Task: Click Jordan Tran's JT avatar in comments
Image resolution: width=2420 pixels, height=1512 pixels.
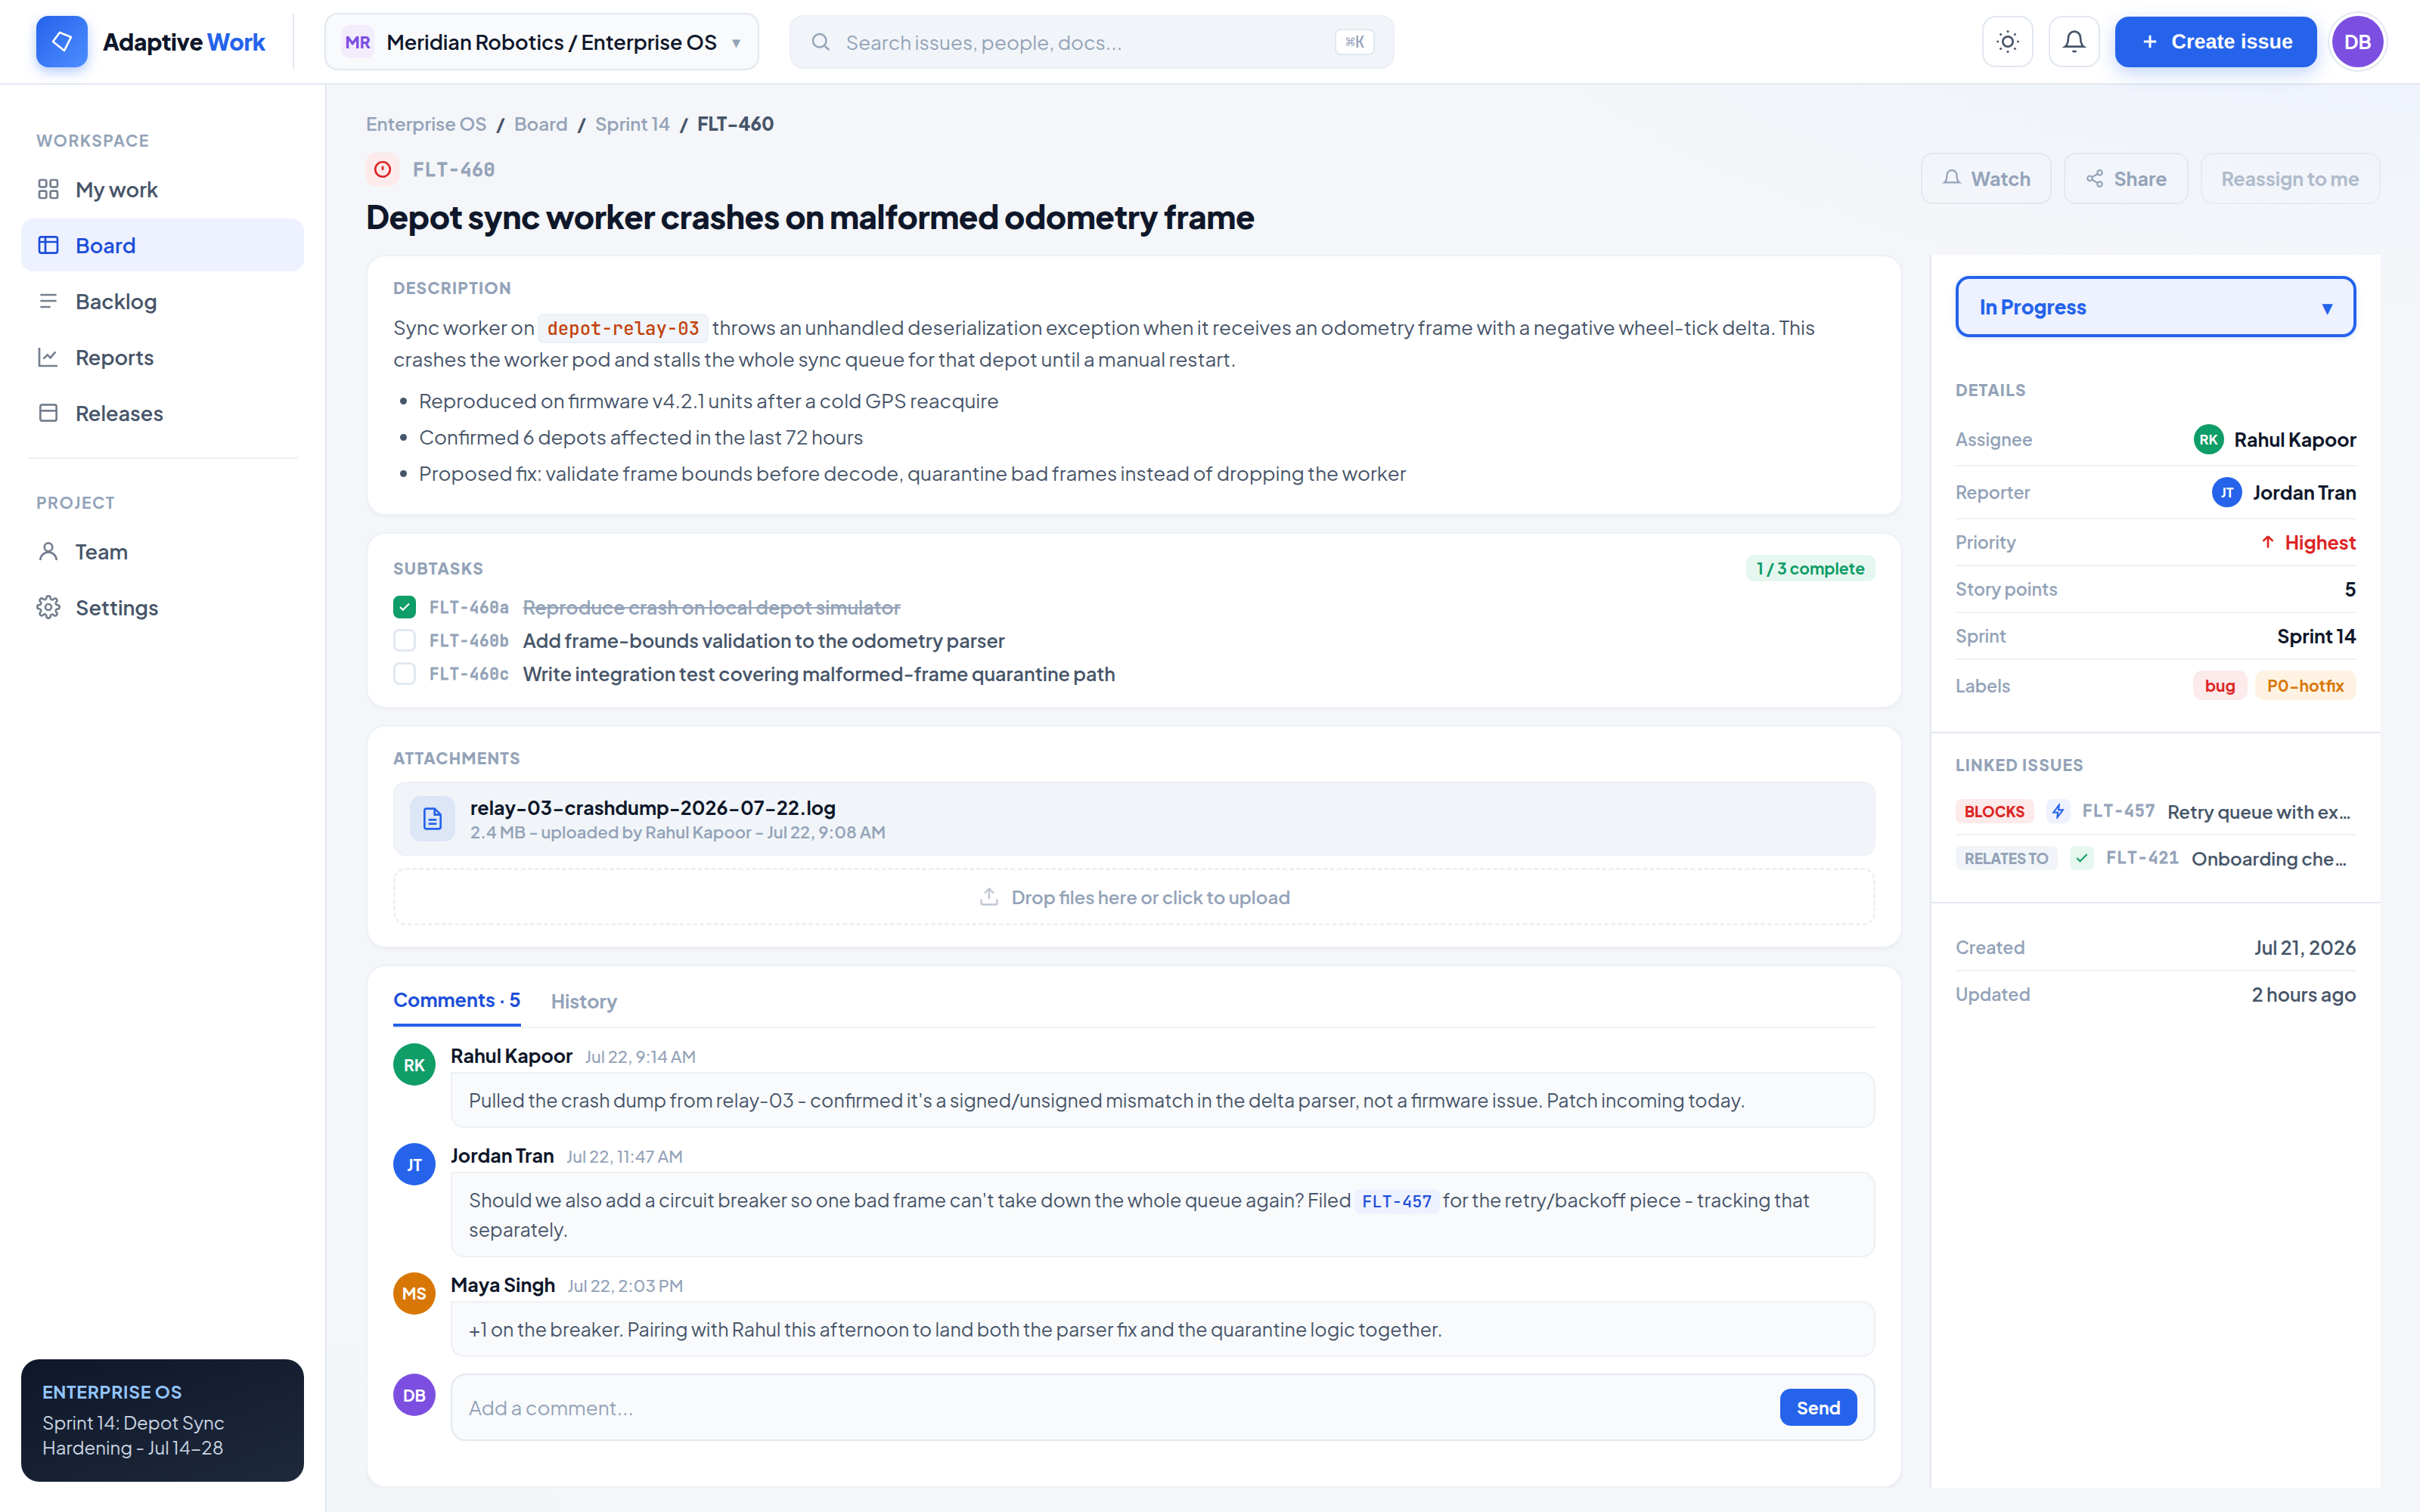Action: [x=414, y=1165]
